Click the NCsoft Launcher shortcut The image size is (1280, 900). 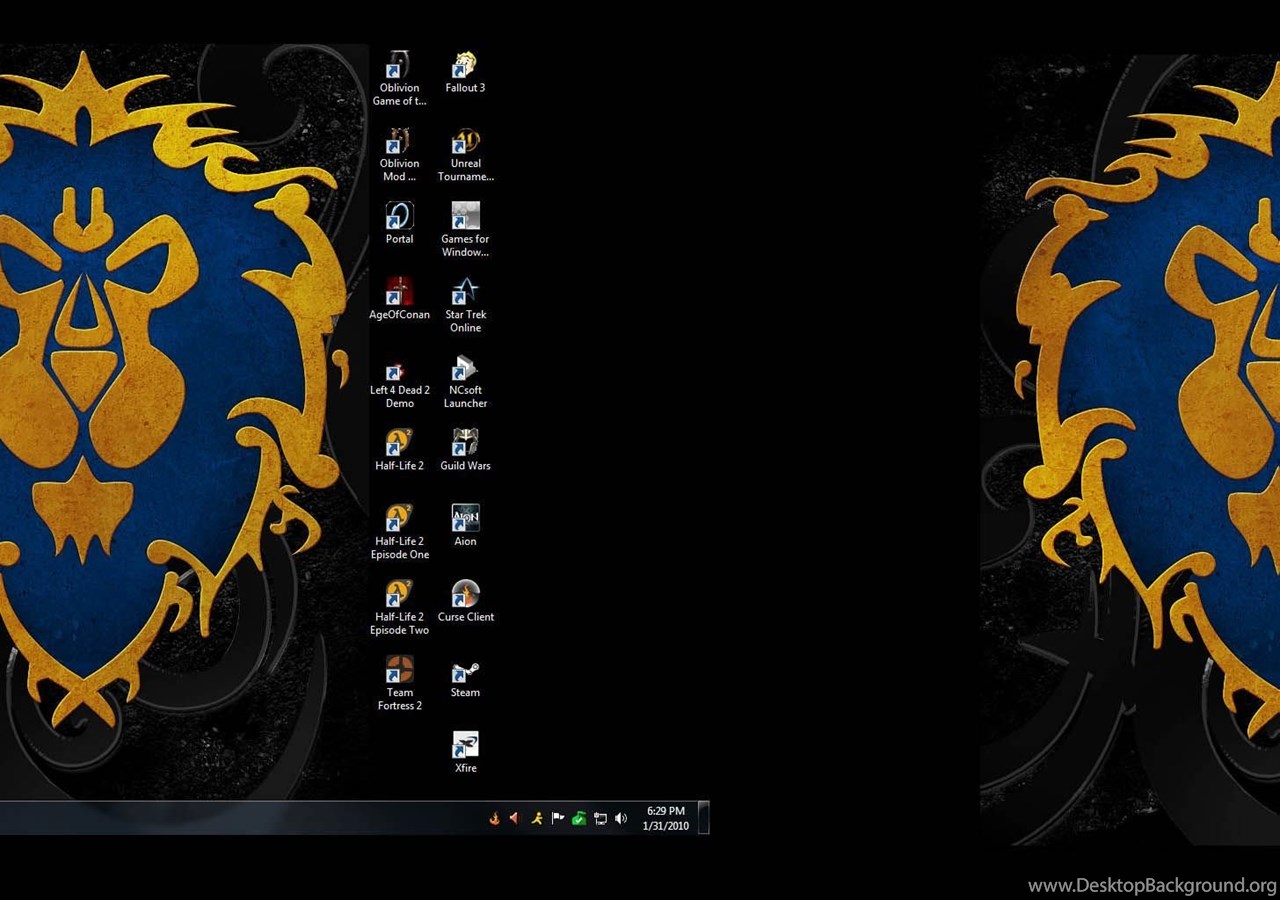(x=465, y=381)
